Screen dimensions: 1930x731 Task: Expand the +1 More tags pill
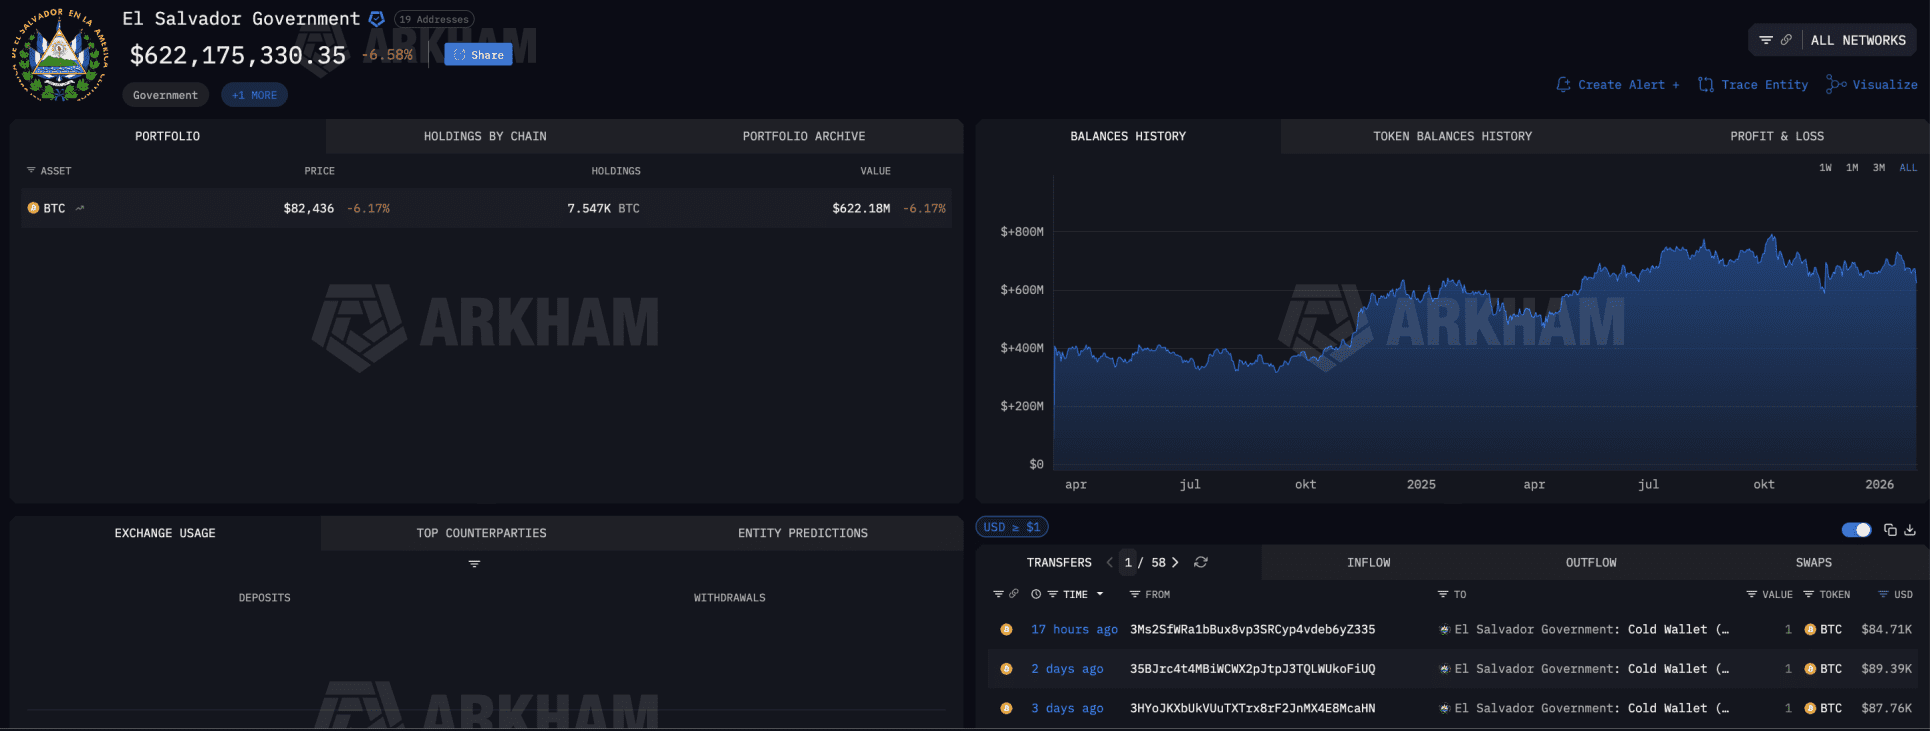(254, 95)
